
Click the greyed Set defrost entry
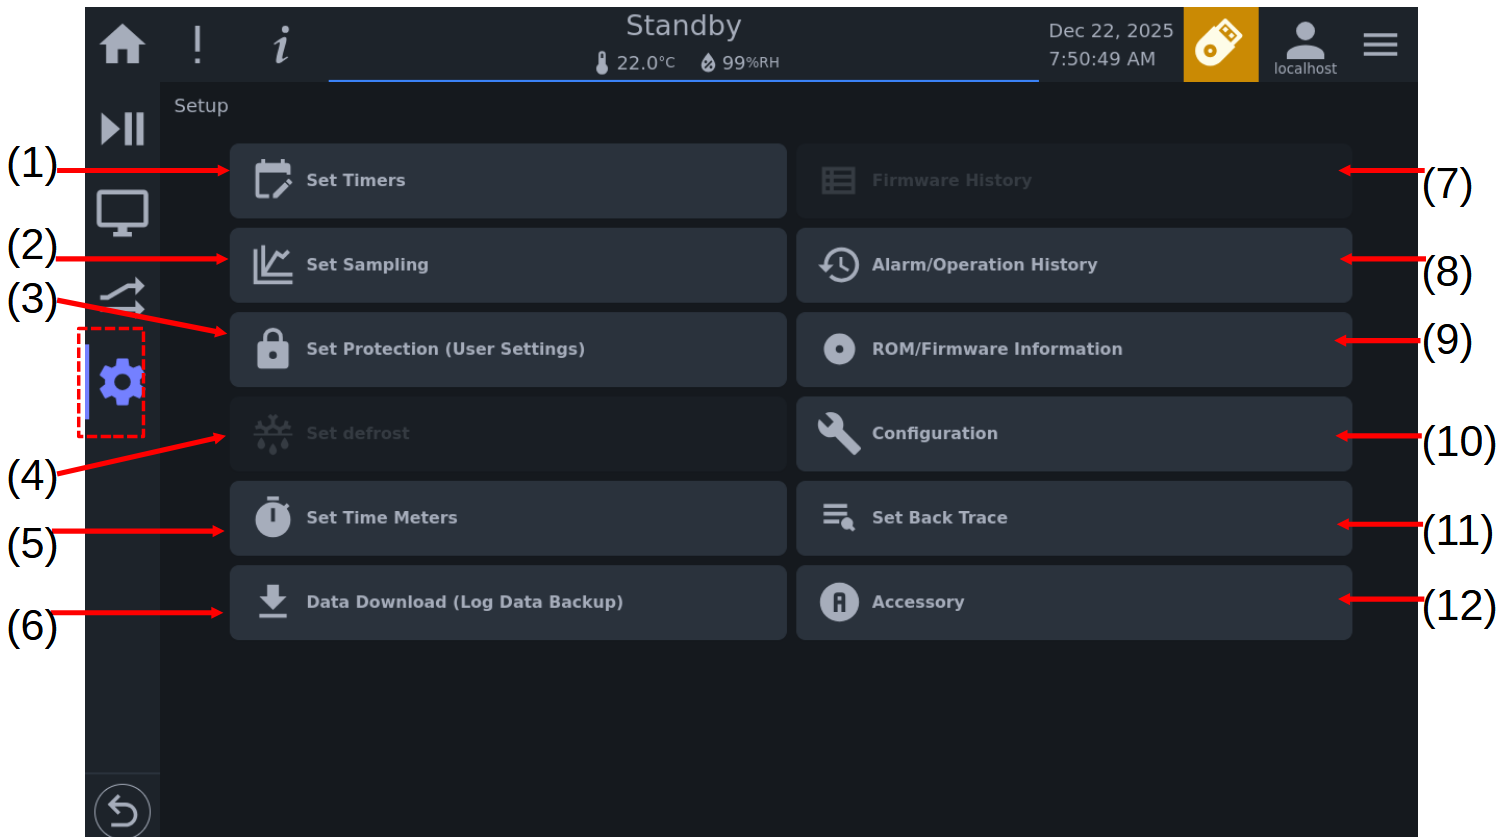pos(508,434)
